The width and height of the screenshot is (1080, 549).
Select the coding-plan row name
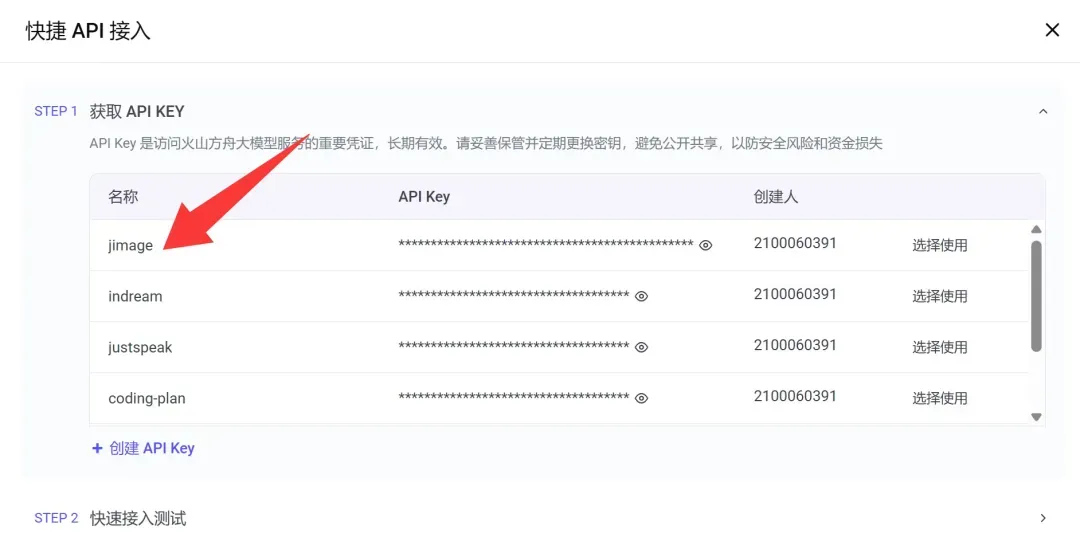[x=147, y=398]
